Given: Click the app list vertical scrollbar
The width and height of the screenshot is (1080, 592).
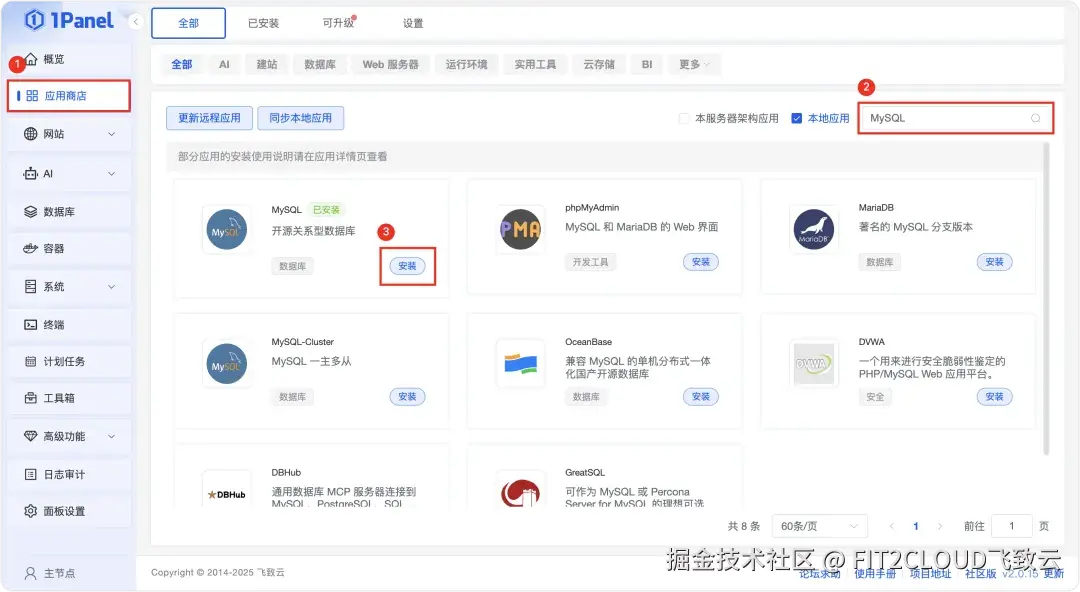Looking at the screenshot, I should point(1046,298).
